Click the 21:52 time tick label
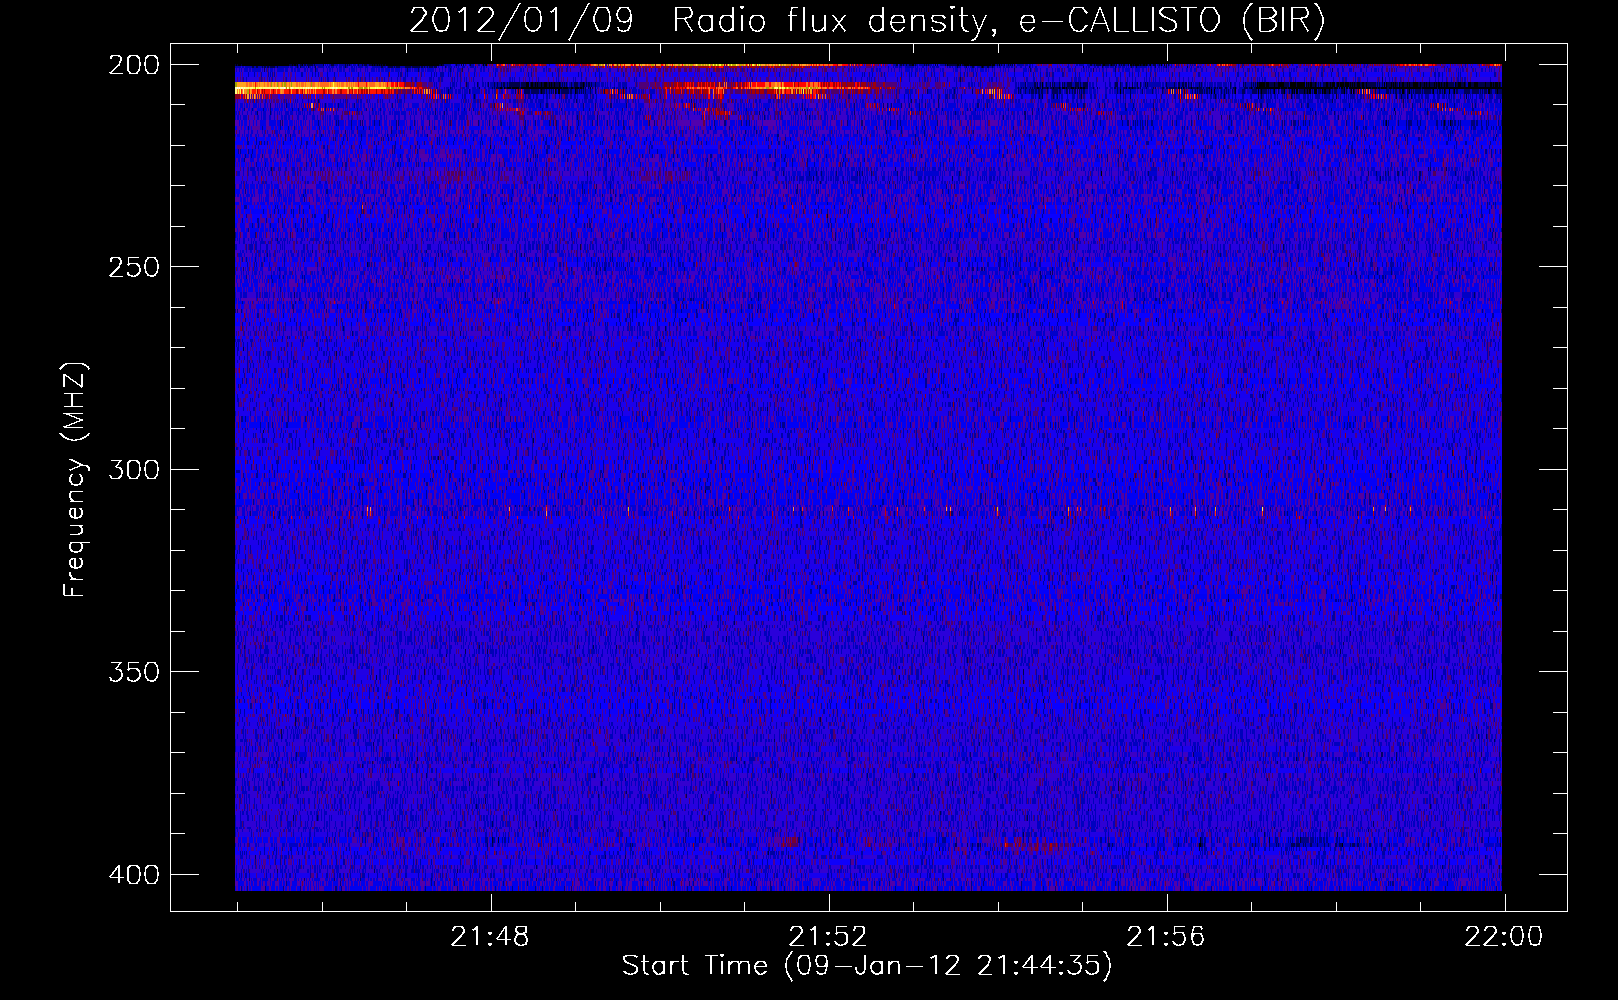The width and height of the screenshot is (1618, 1000). [x=828, y=937]
